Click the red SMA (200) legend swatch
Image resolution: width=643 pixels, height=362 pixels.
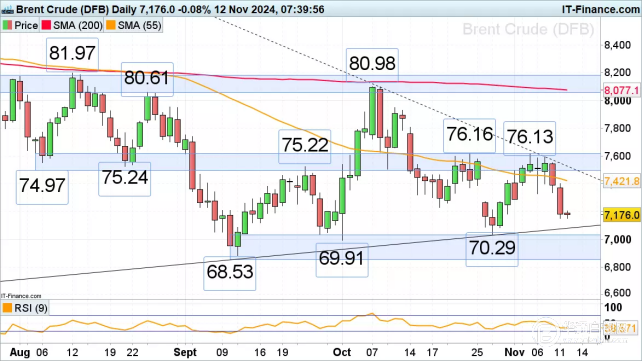coord(46,25)
